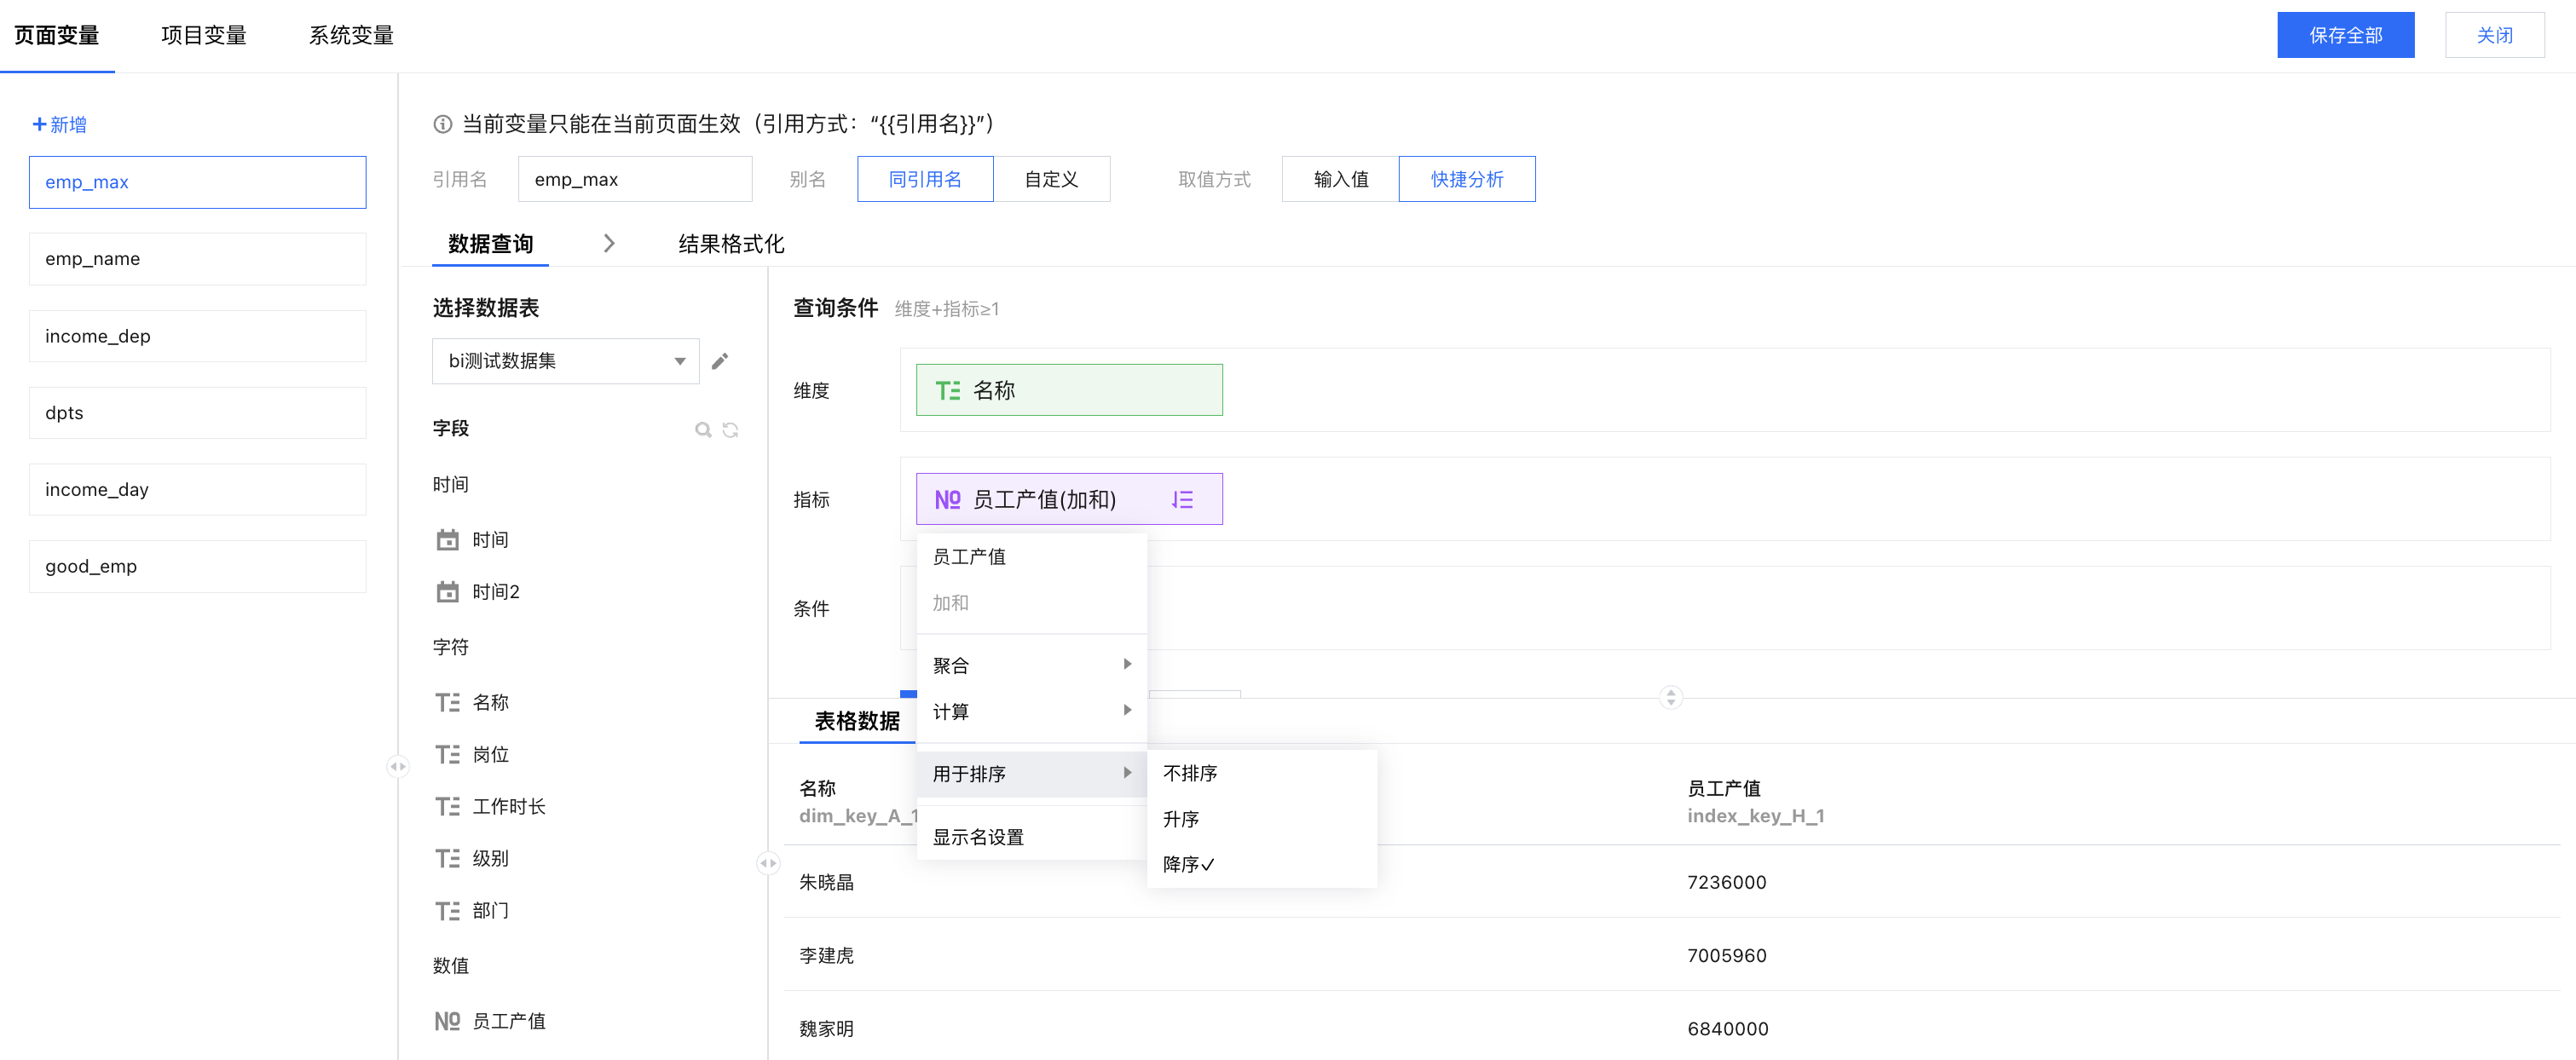Click the calendar icon next to 时间2
The width and height of the screenshot is (2576, 1060).
pyautogui.click(x=447, y=592)
